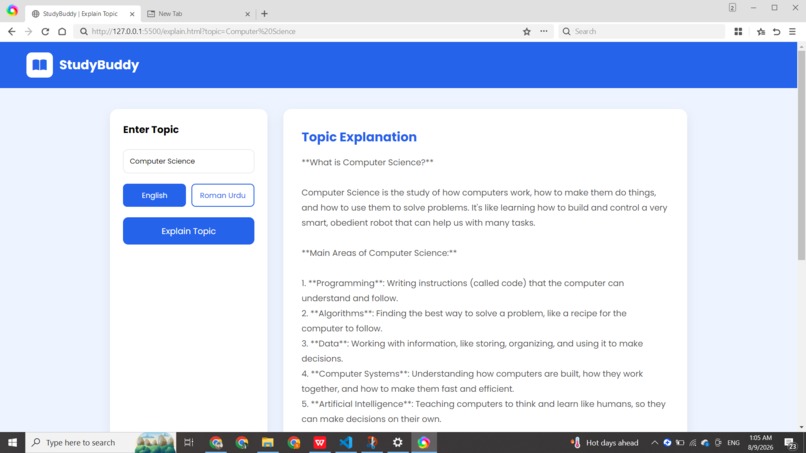
Task: Open the address bar three-dots menu
Action: 544,31
